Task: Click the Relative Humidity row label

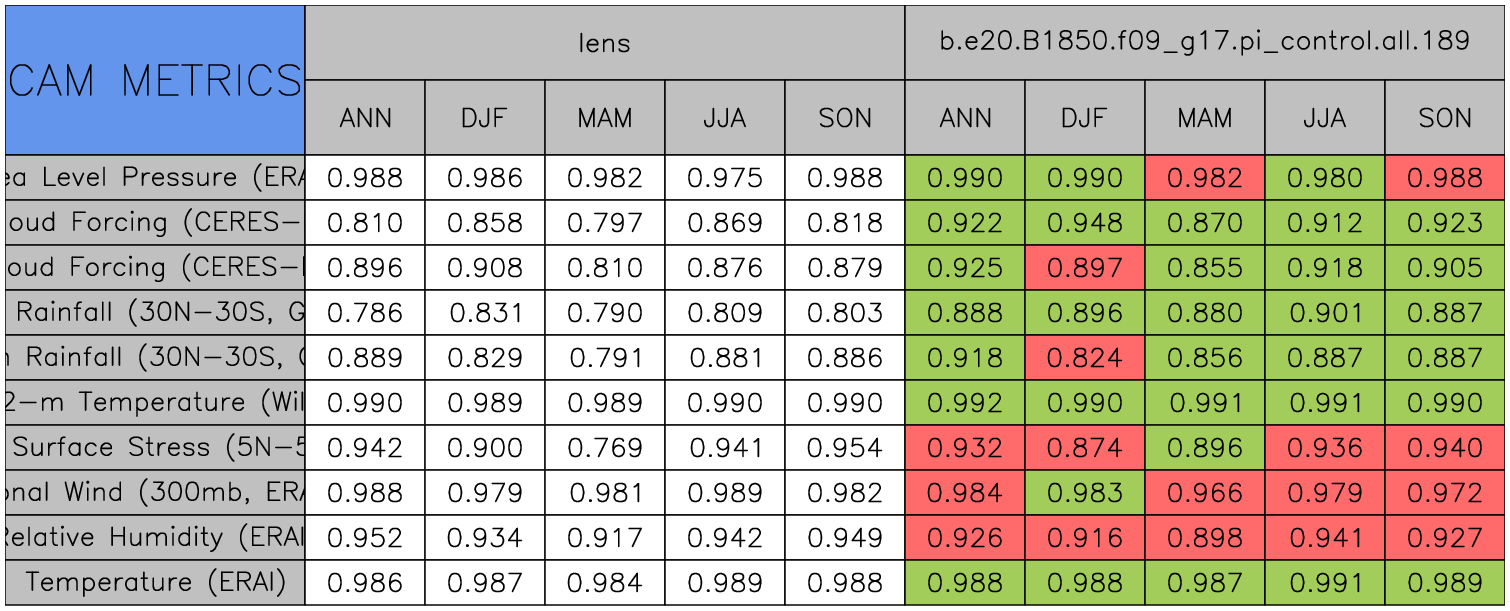Action: click(x=155, y=538)
